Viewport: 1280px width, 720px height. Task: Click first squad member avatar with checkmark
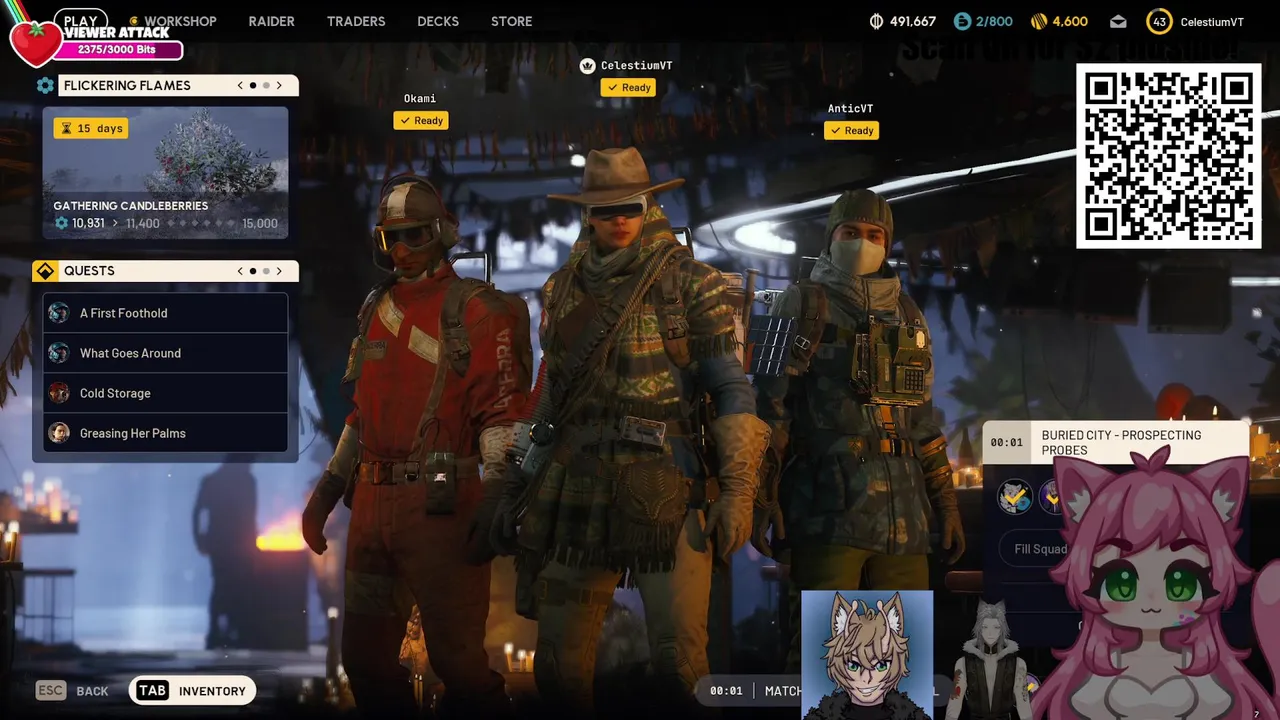point(1014,497)
